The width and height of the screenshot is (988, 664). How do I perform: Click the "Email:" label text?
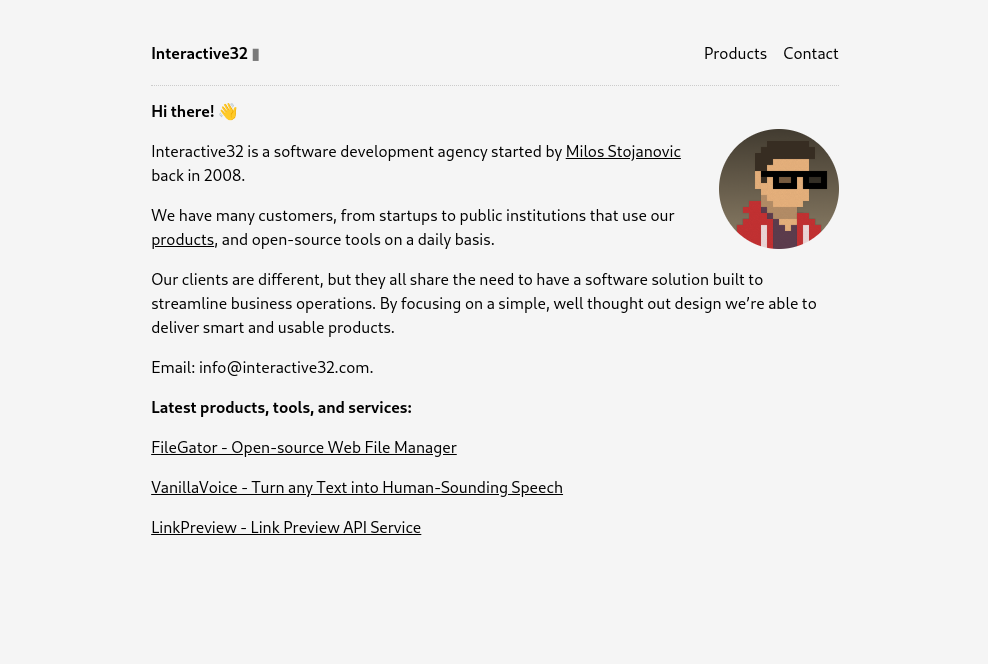[x=173, y=368]
